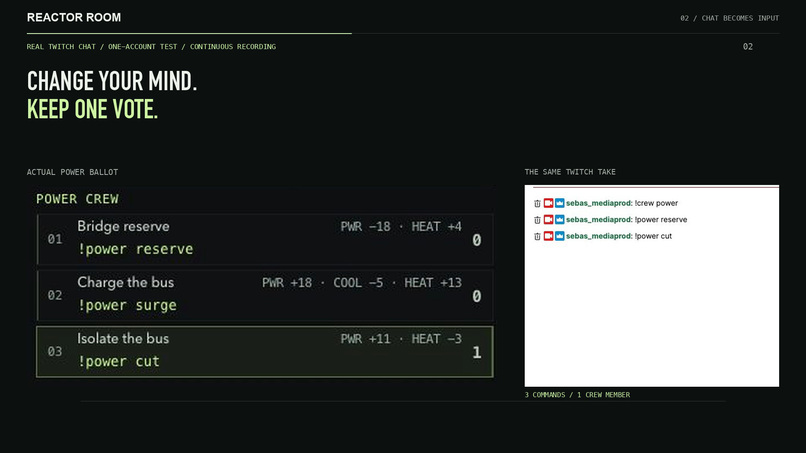Screen dimensions: 806x453
Task: Click the 'REACTOR ROOM' title
Action: [74, 17]
